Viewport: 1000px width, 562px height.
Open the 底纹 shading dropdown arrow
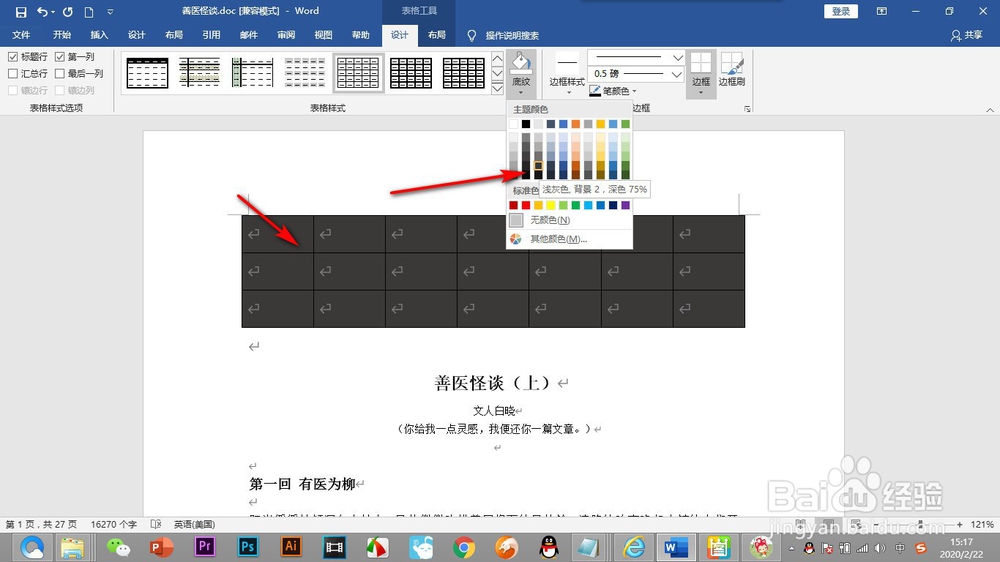pos(521,92)
